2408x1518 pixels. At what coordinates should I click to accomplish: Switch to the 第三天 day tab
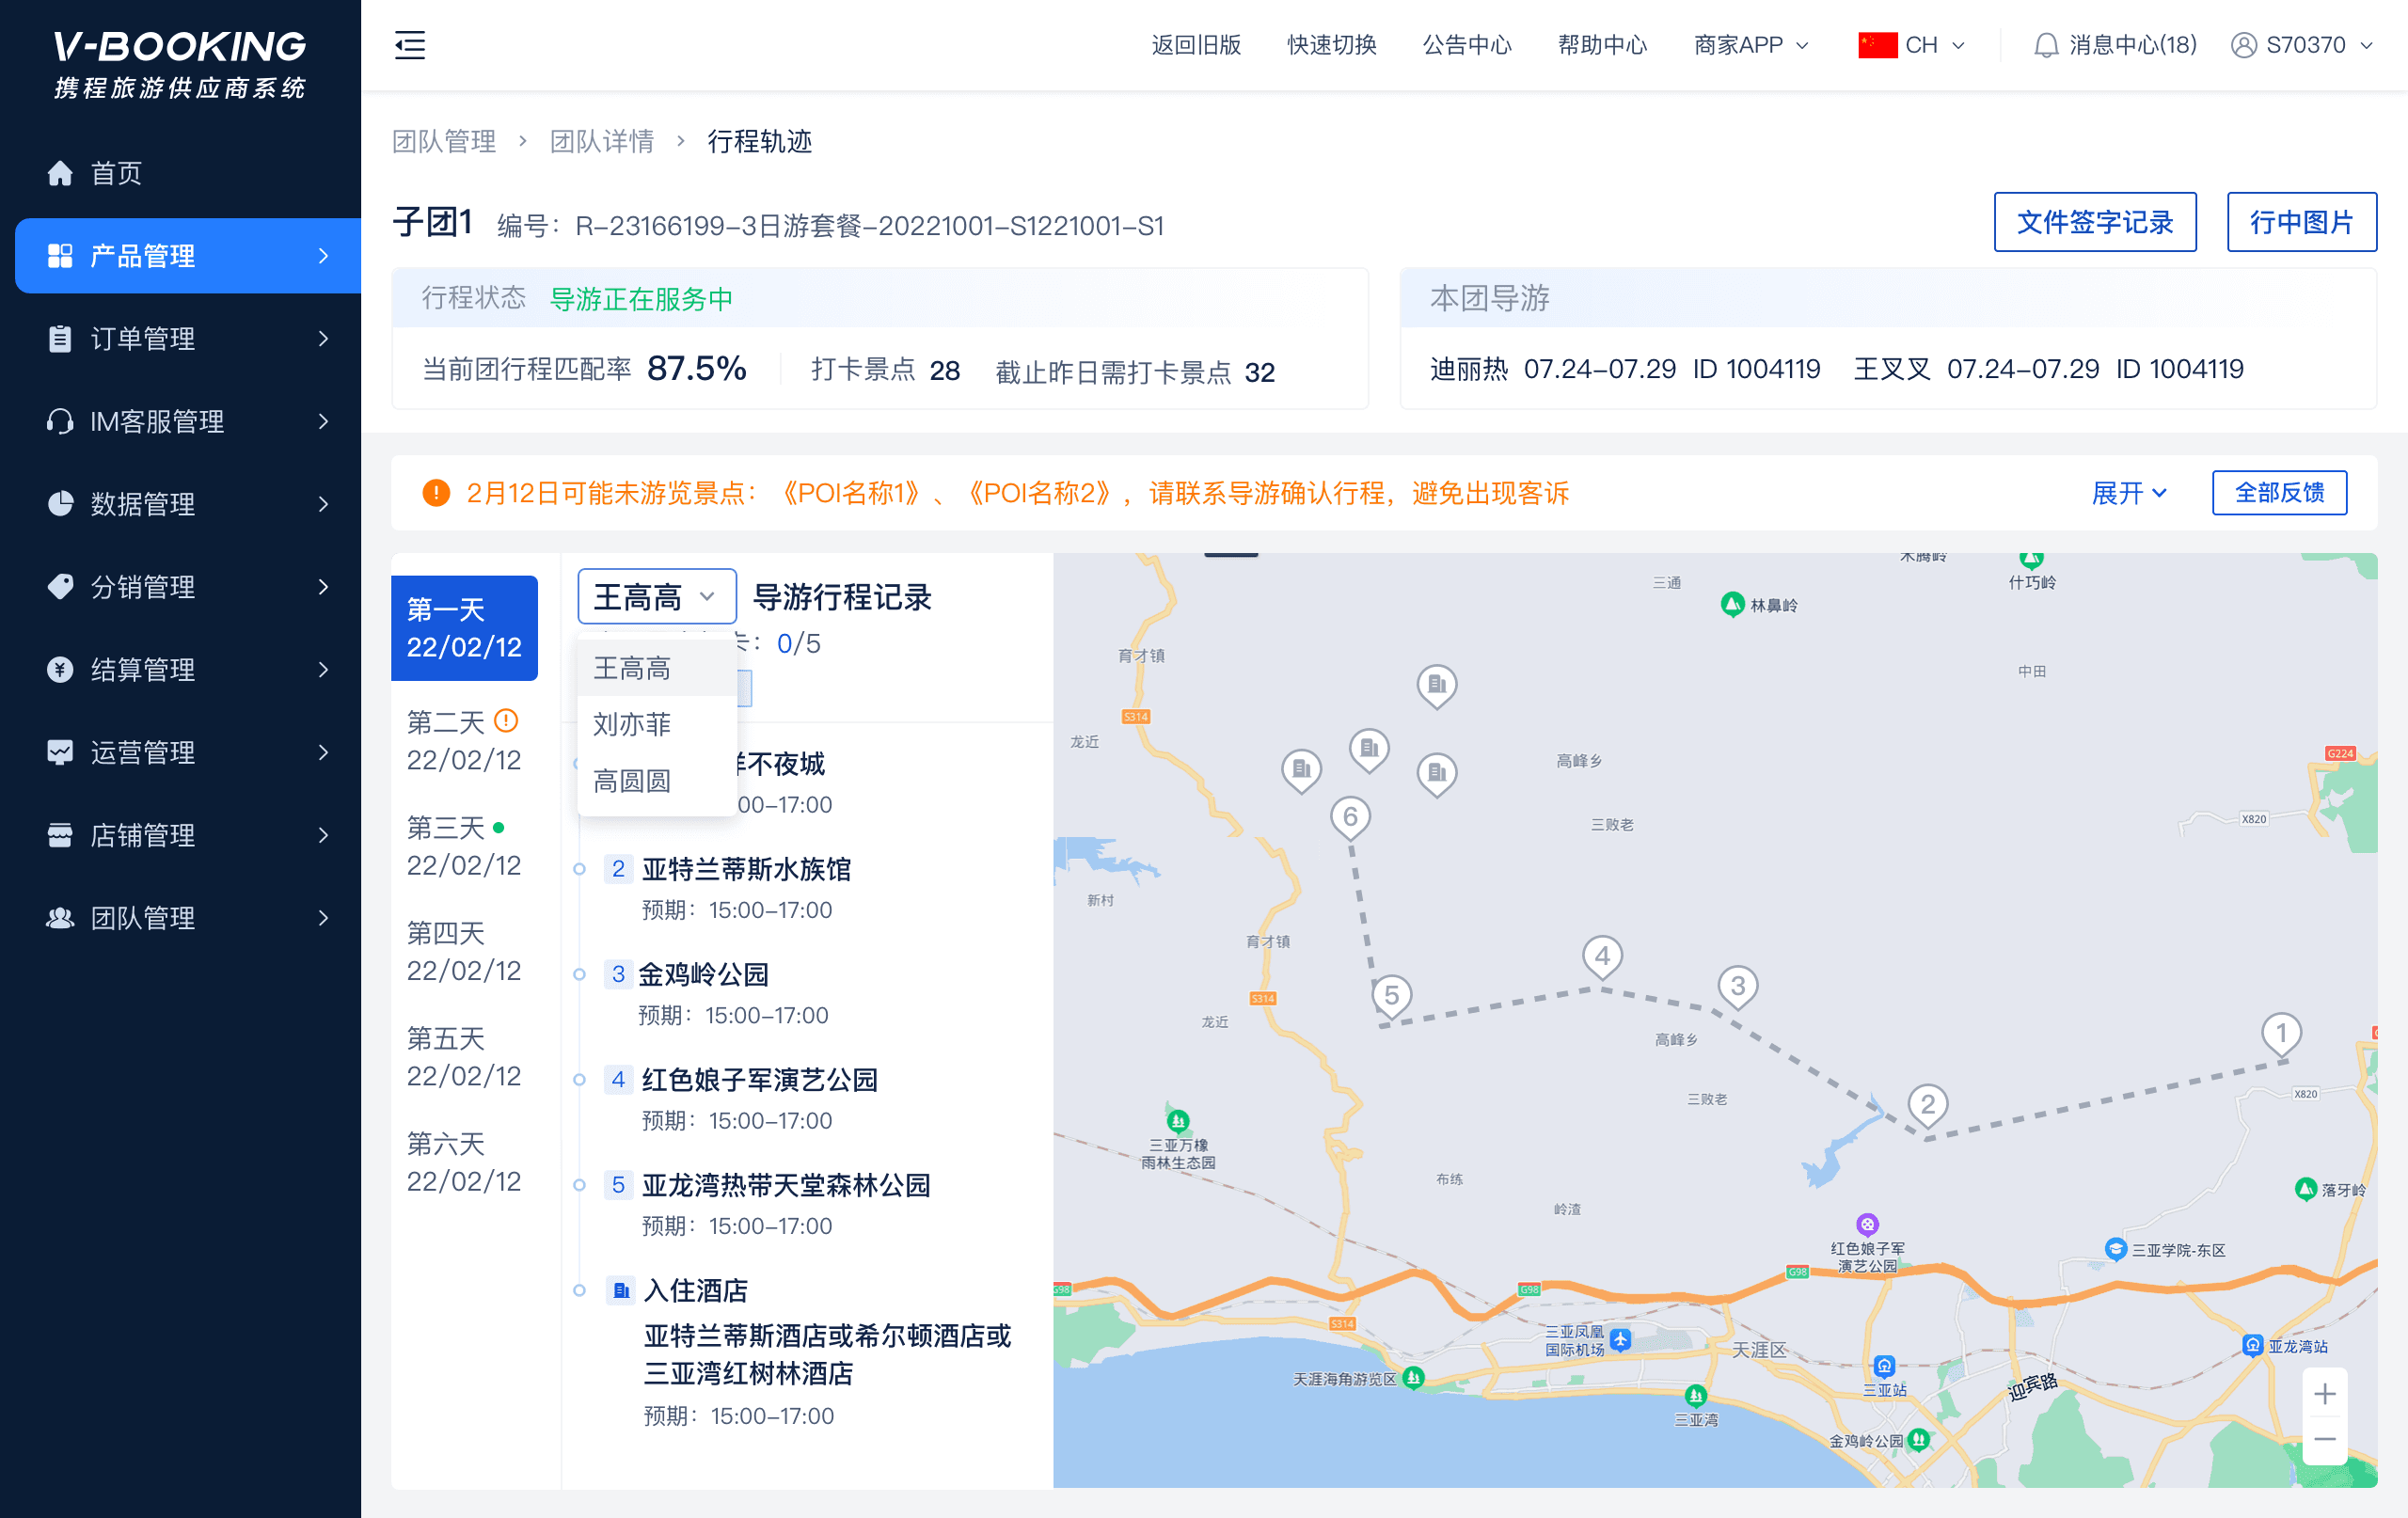(x=463, y=846)
